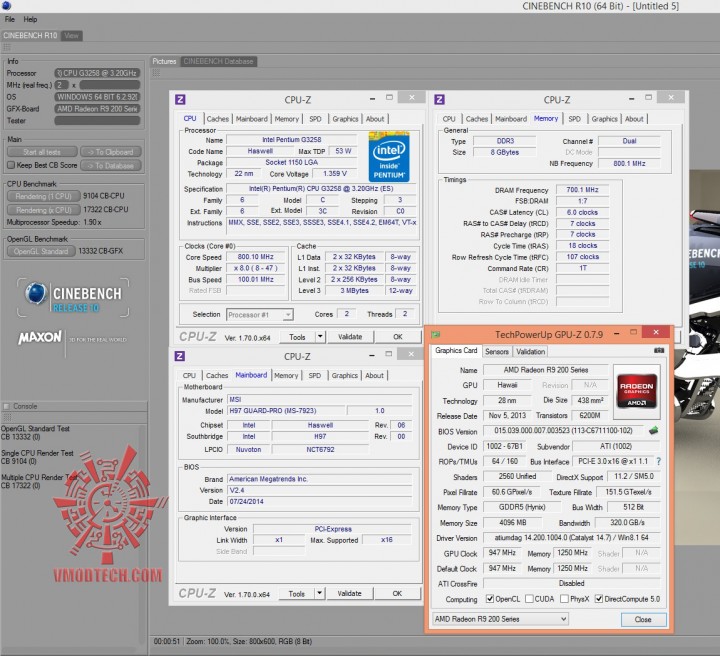Click the Bus Interface question mark icon
The width and height of the screenshot is (720, 656).
[659, 461]
